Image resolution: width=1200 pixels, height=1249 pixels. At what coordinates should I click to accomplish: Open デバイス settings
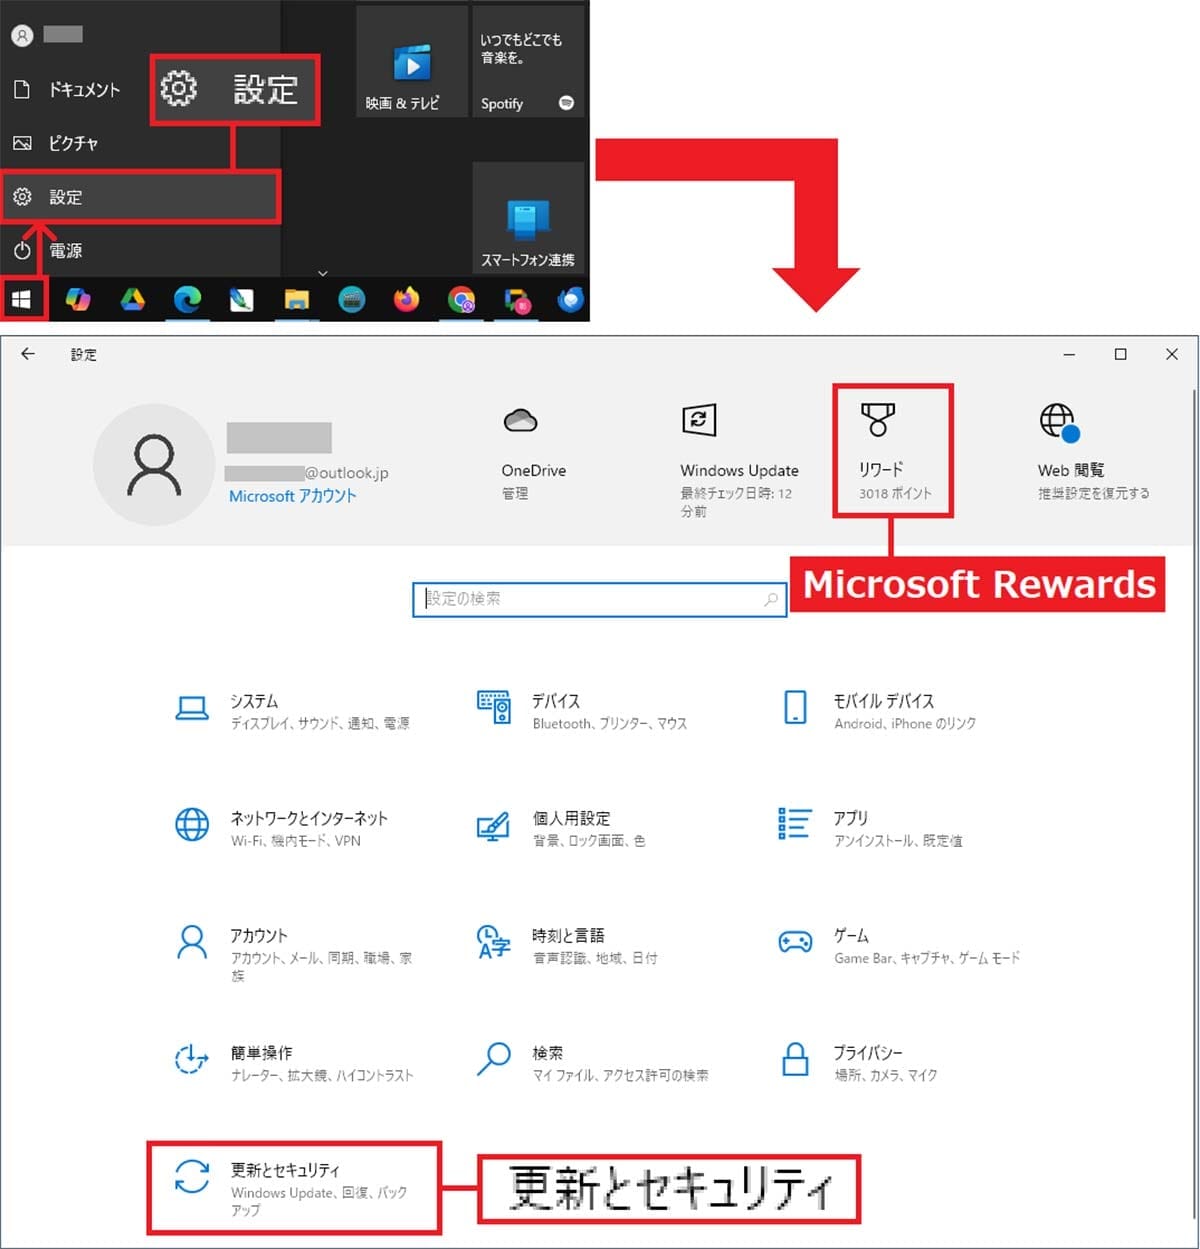pyautogui.click(x=582, y=710)
